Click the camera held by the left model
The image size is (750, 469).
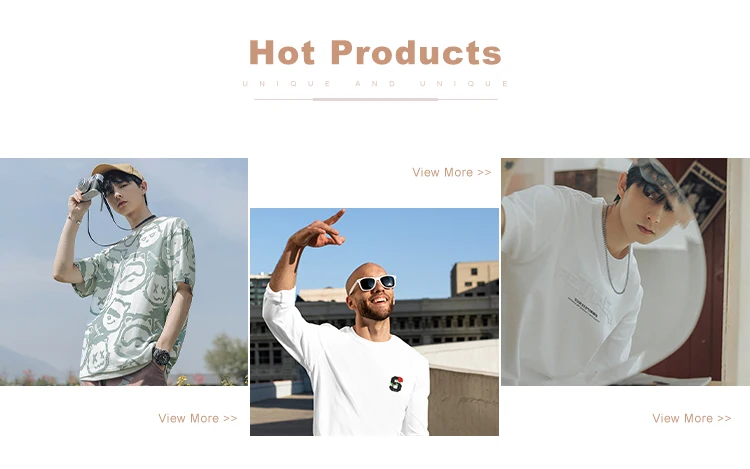(x=89, y=187)
